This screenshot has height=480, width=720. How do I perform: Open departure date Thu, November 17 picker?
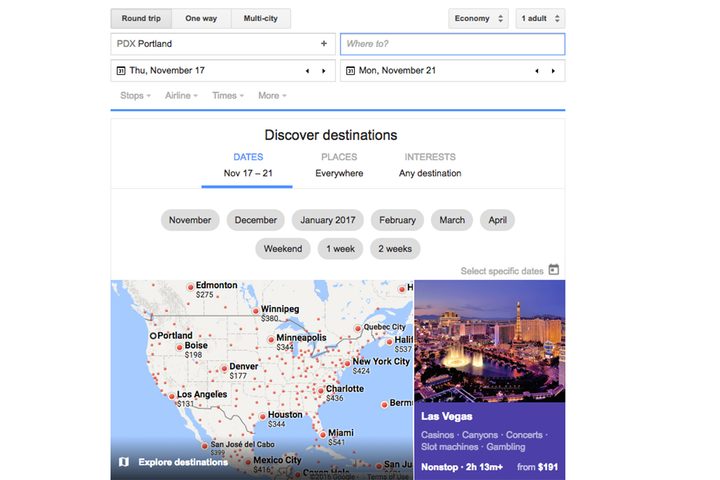[x=223, y=71]
